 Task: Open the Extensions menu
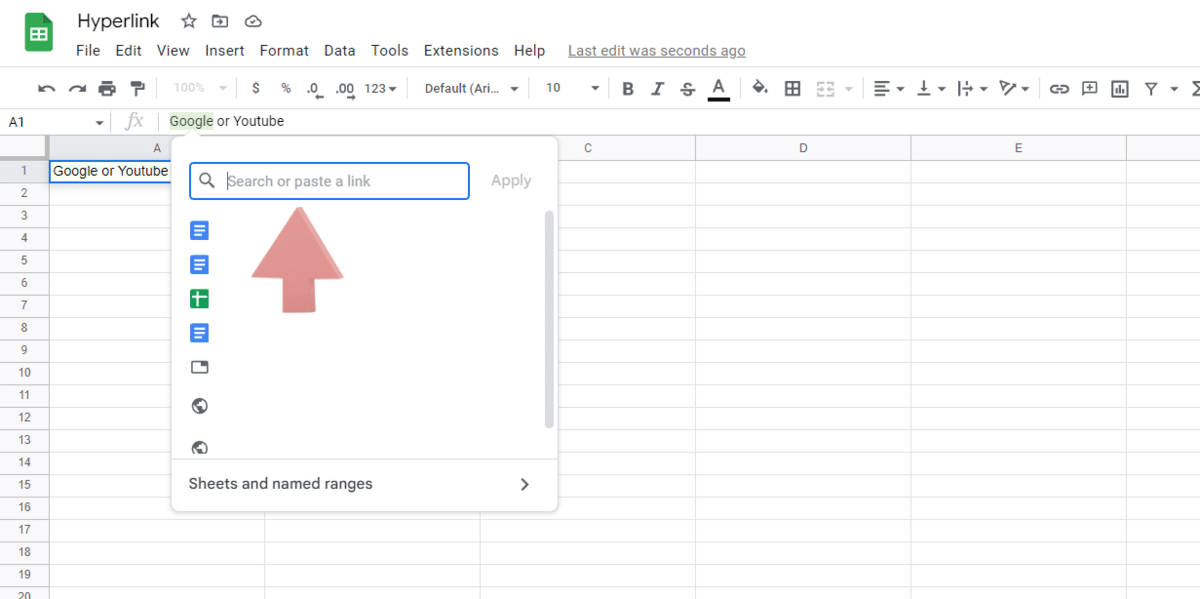[460, 50]
